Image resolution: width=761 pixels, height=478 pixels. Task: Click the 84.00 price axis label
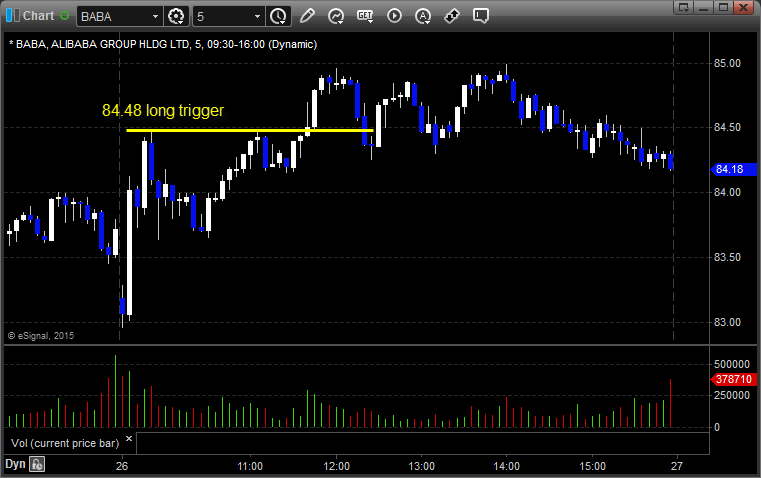click(727, 193)
